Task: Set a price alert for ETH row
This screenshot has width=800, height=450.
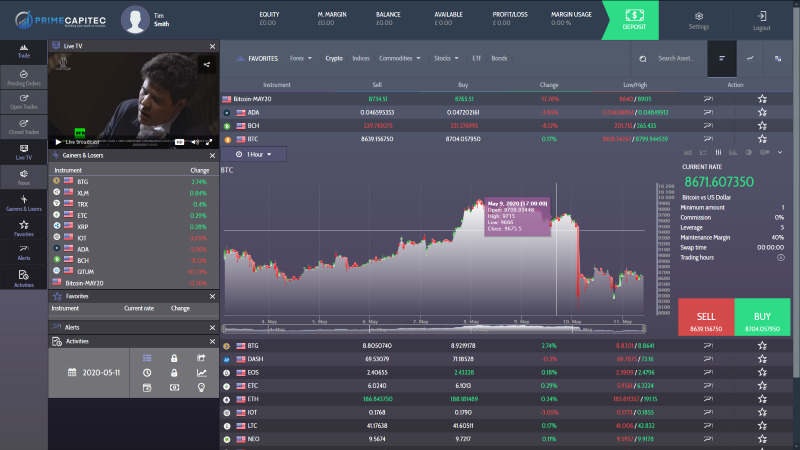Action: [708, 399]
